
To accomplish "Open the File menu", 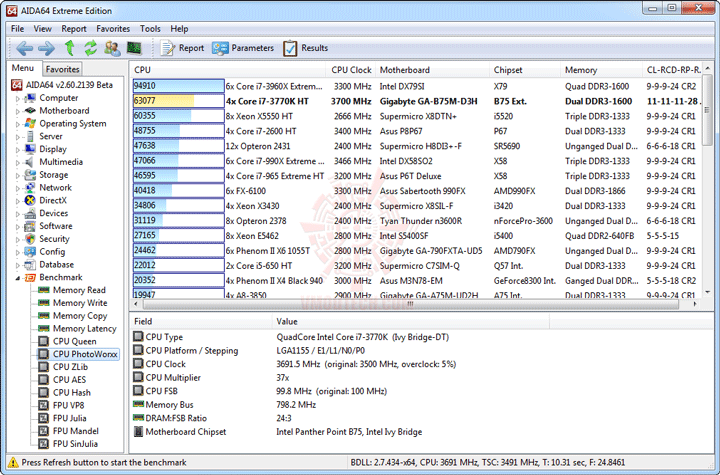I will 17,28.
